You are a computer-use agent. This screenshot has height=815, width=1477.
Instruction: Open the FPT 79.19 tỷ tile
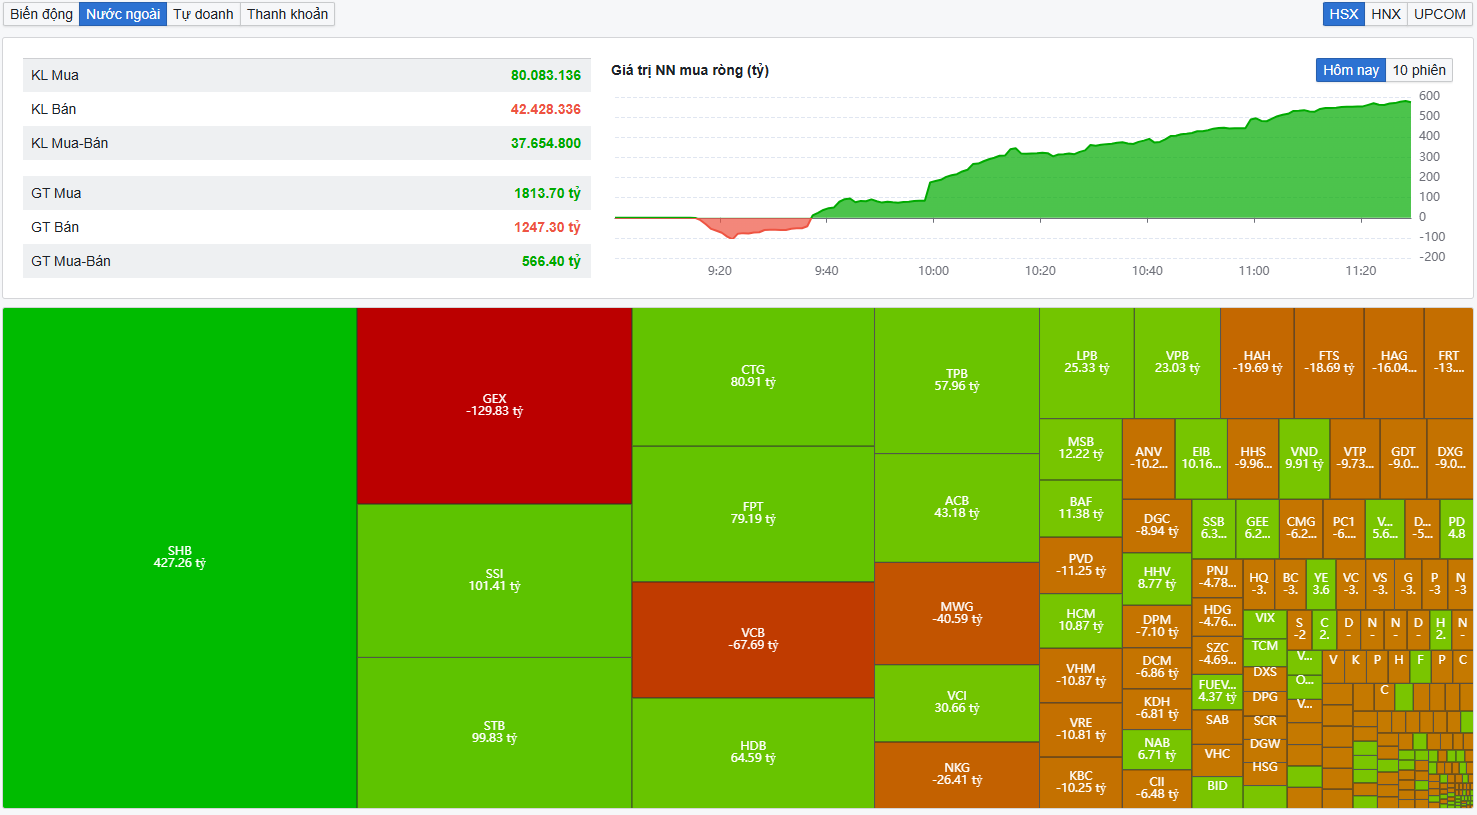(x=753, y=514)
